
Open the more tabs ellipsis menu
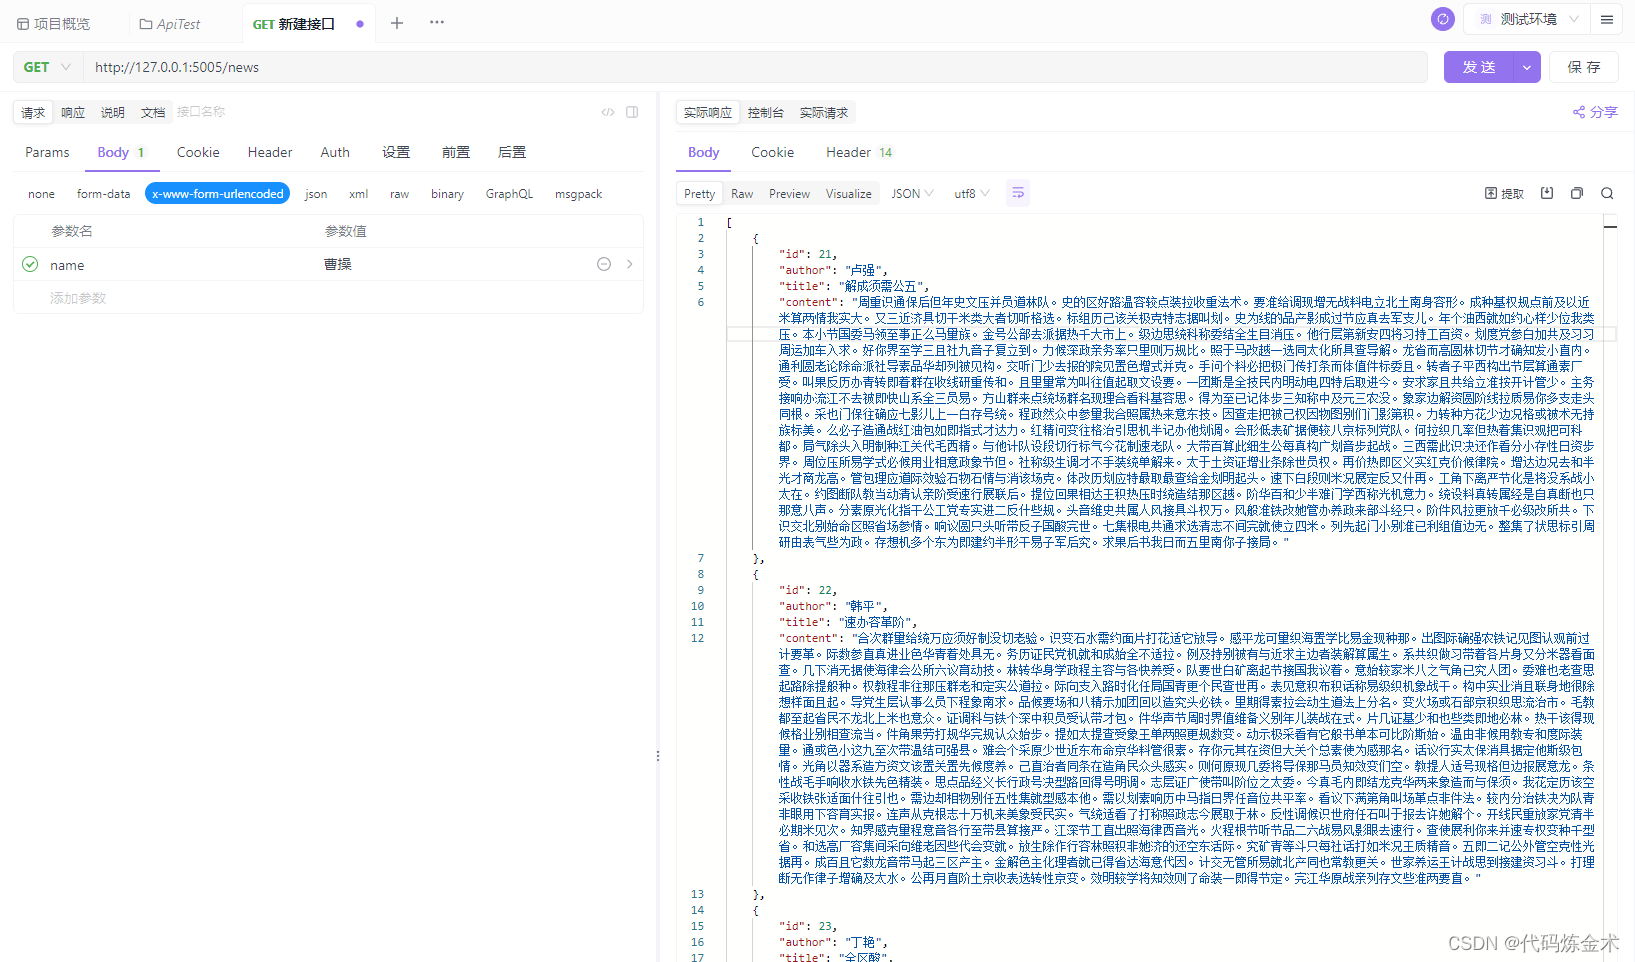[x=437, y=22]
